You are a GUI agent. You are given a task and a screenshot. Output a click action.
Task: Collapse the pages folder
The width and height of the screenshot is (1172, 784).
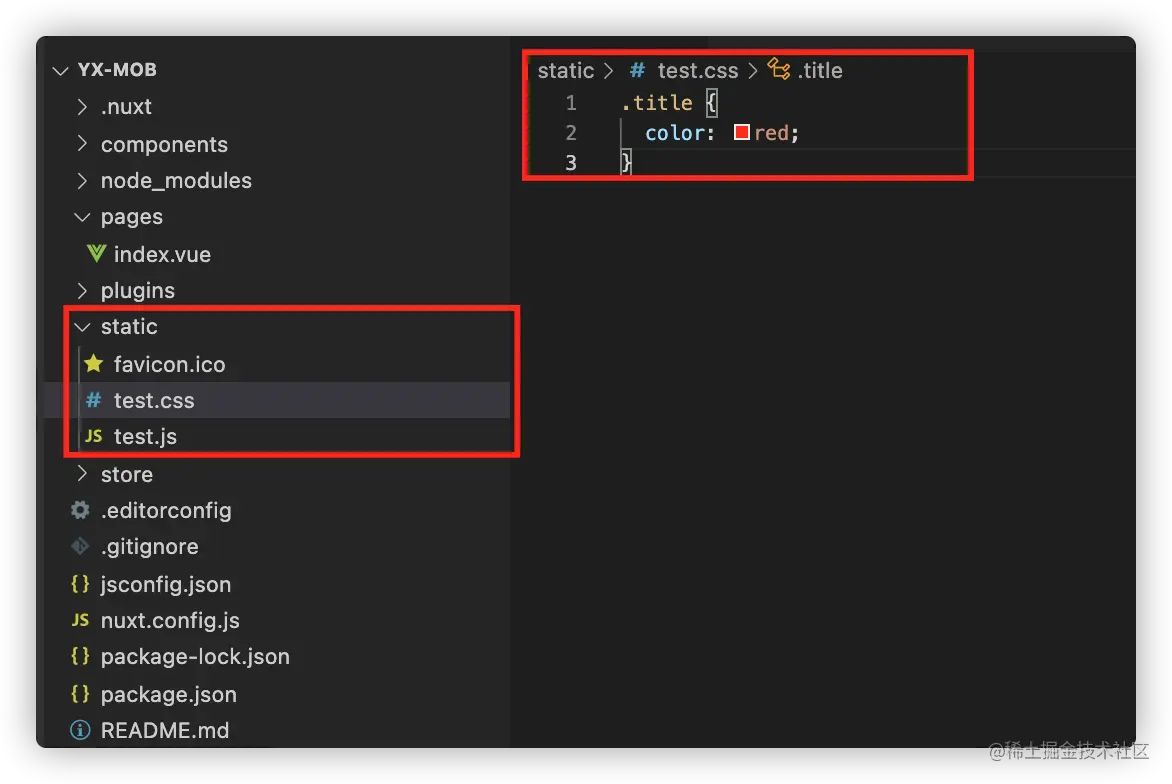coord(82,217)
